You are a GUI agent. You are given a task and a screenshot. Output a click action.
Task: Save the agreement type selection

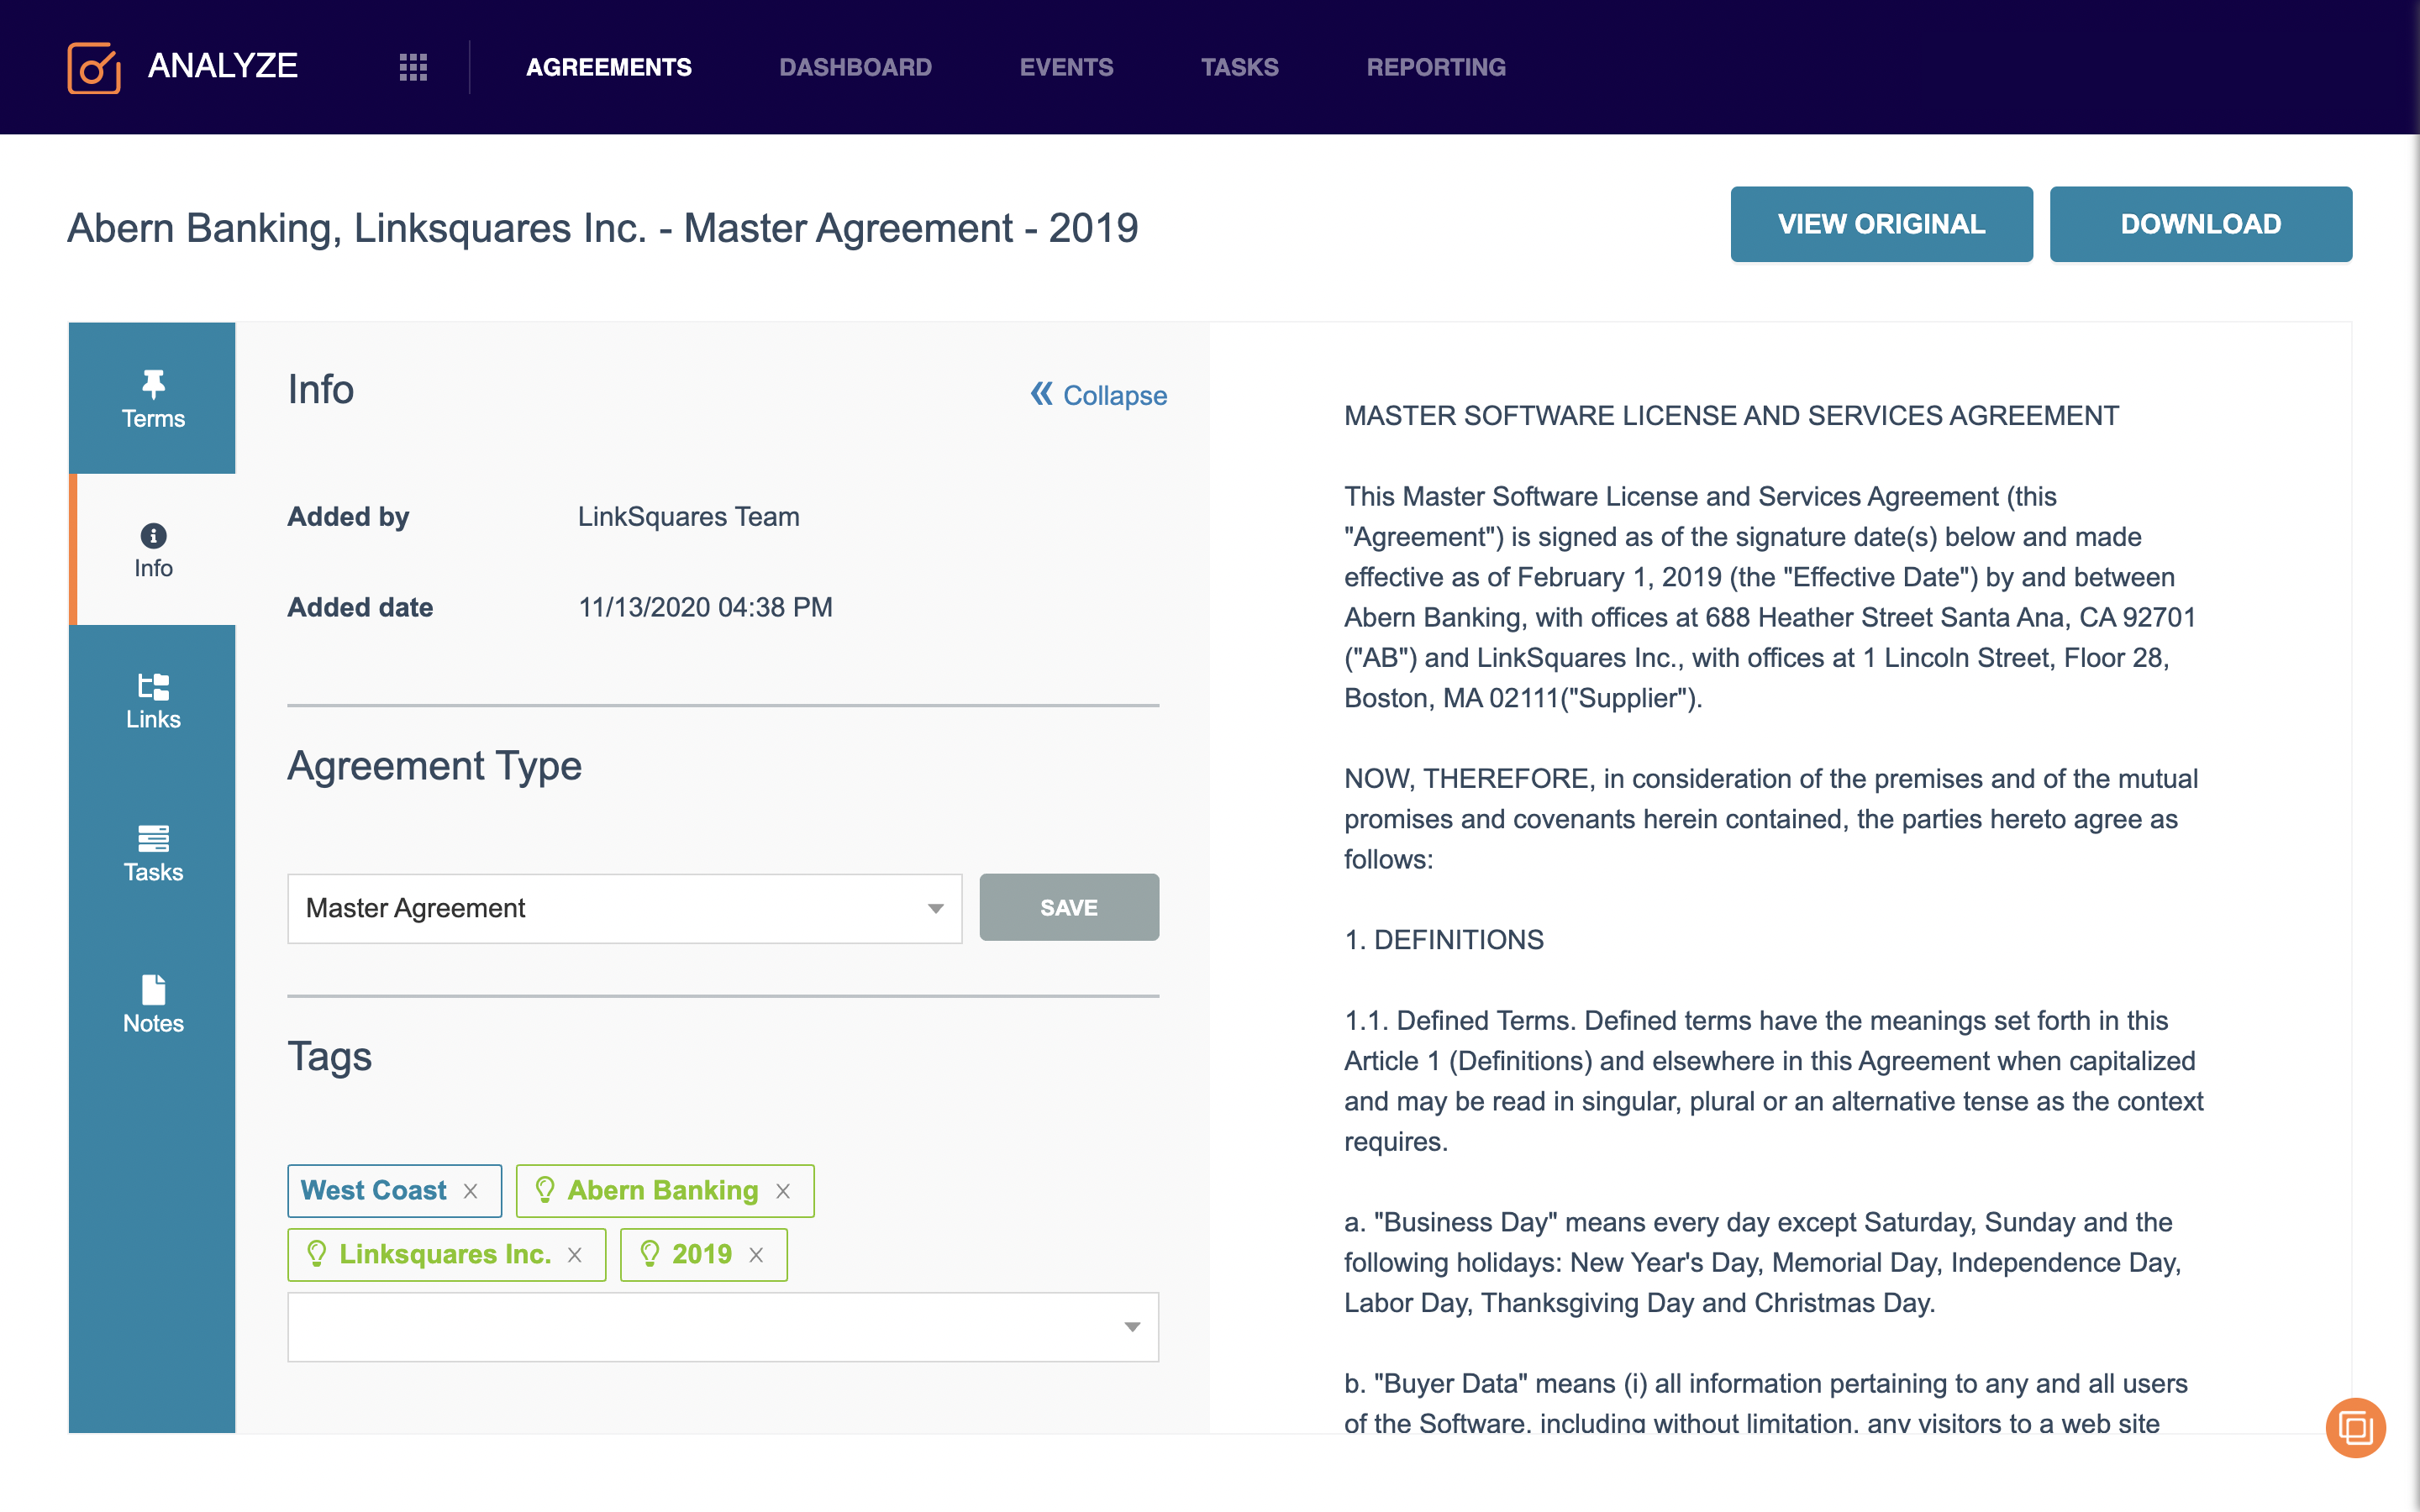[1068, 907]
